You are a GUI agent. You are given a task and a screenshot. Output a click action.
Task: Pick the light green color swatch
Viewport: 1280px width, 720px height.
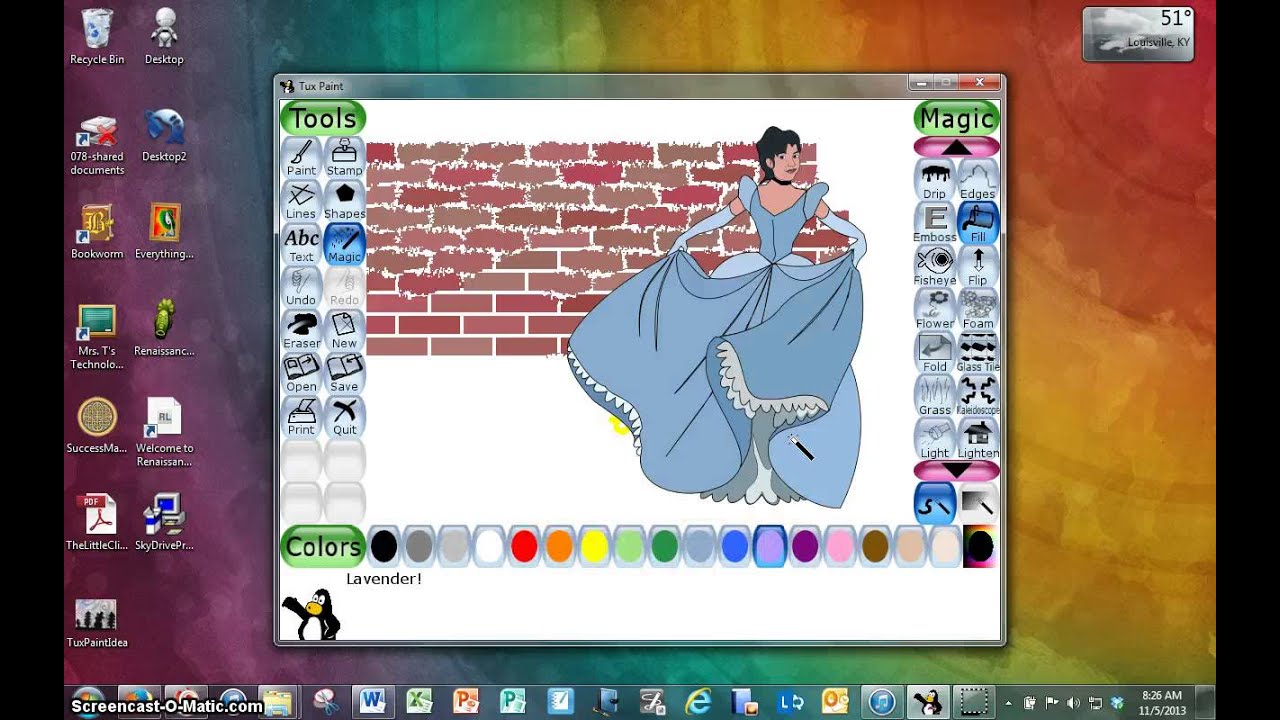(x=629, y=546)
